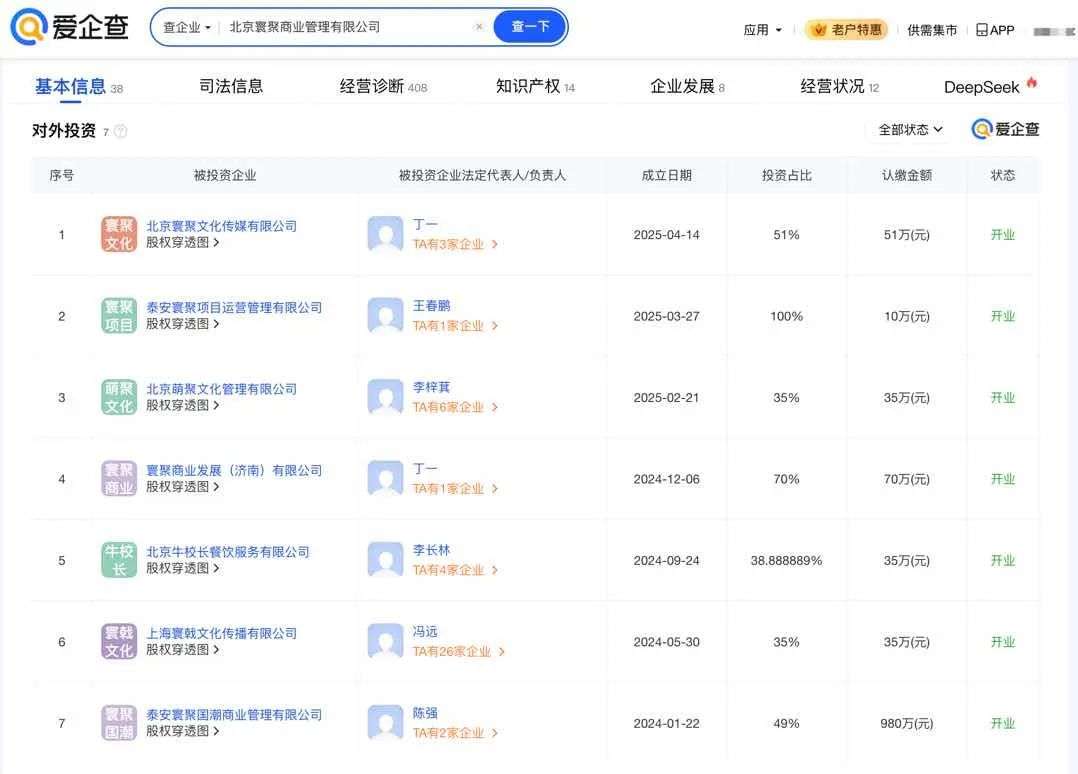Clear search text with the X icon
The height and width of the screenshot is (774, 1078).
tap(479, 27)
